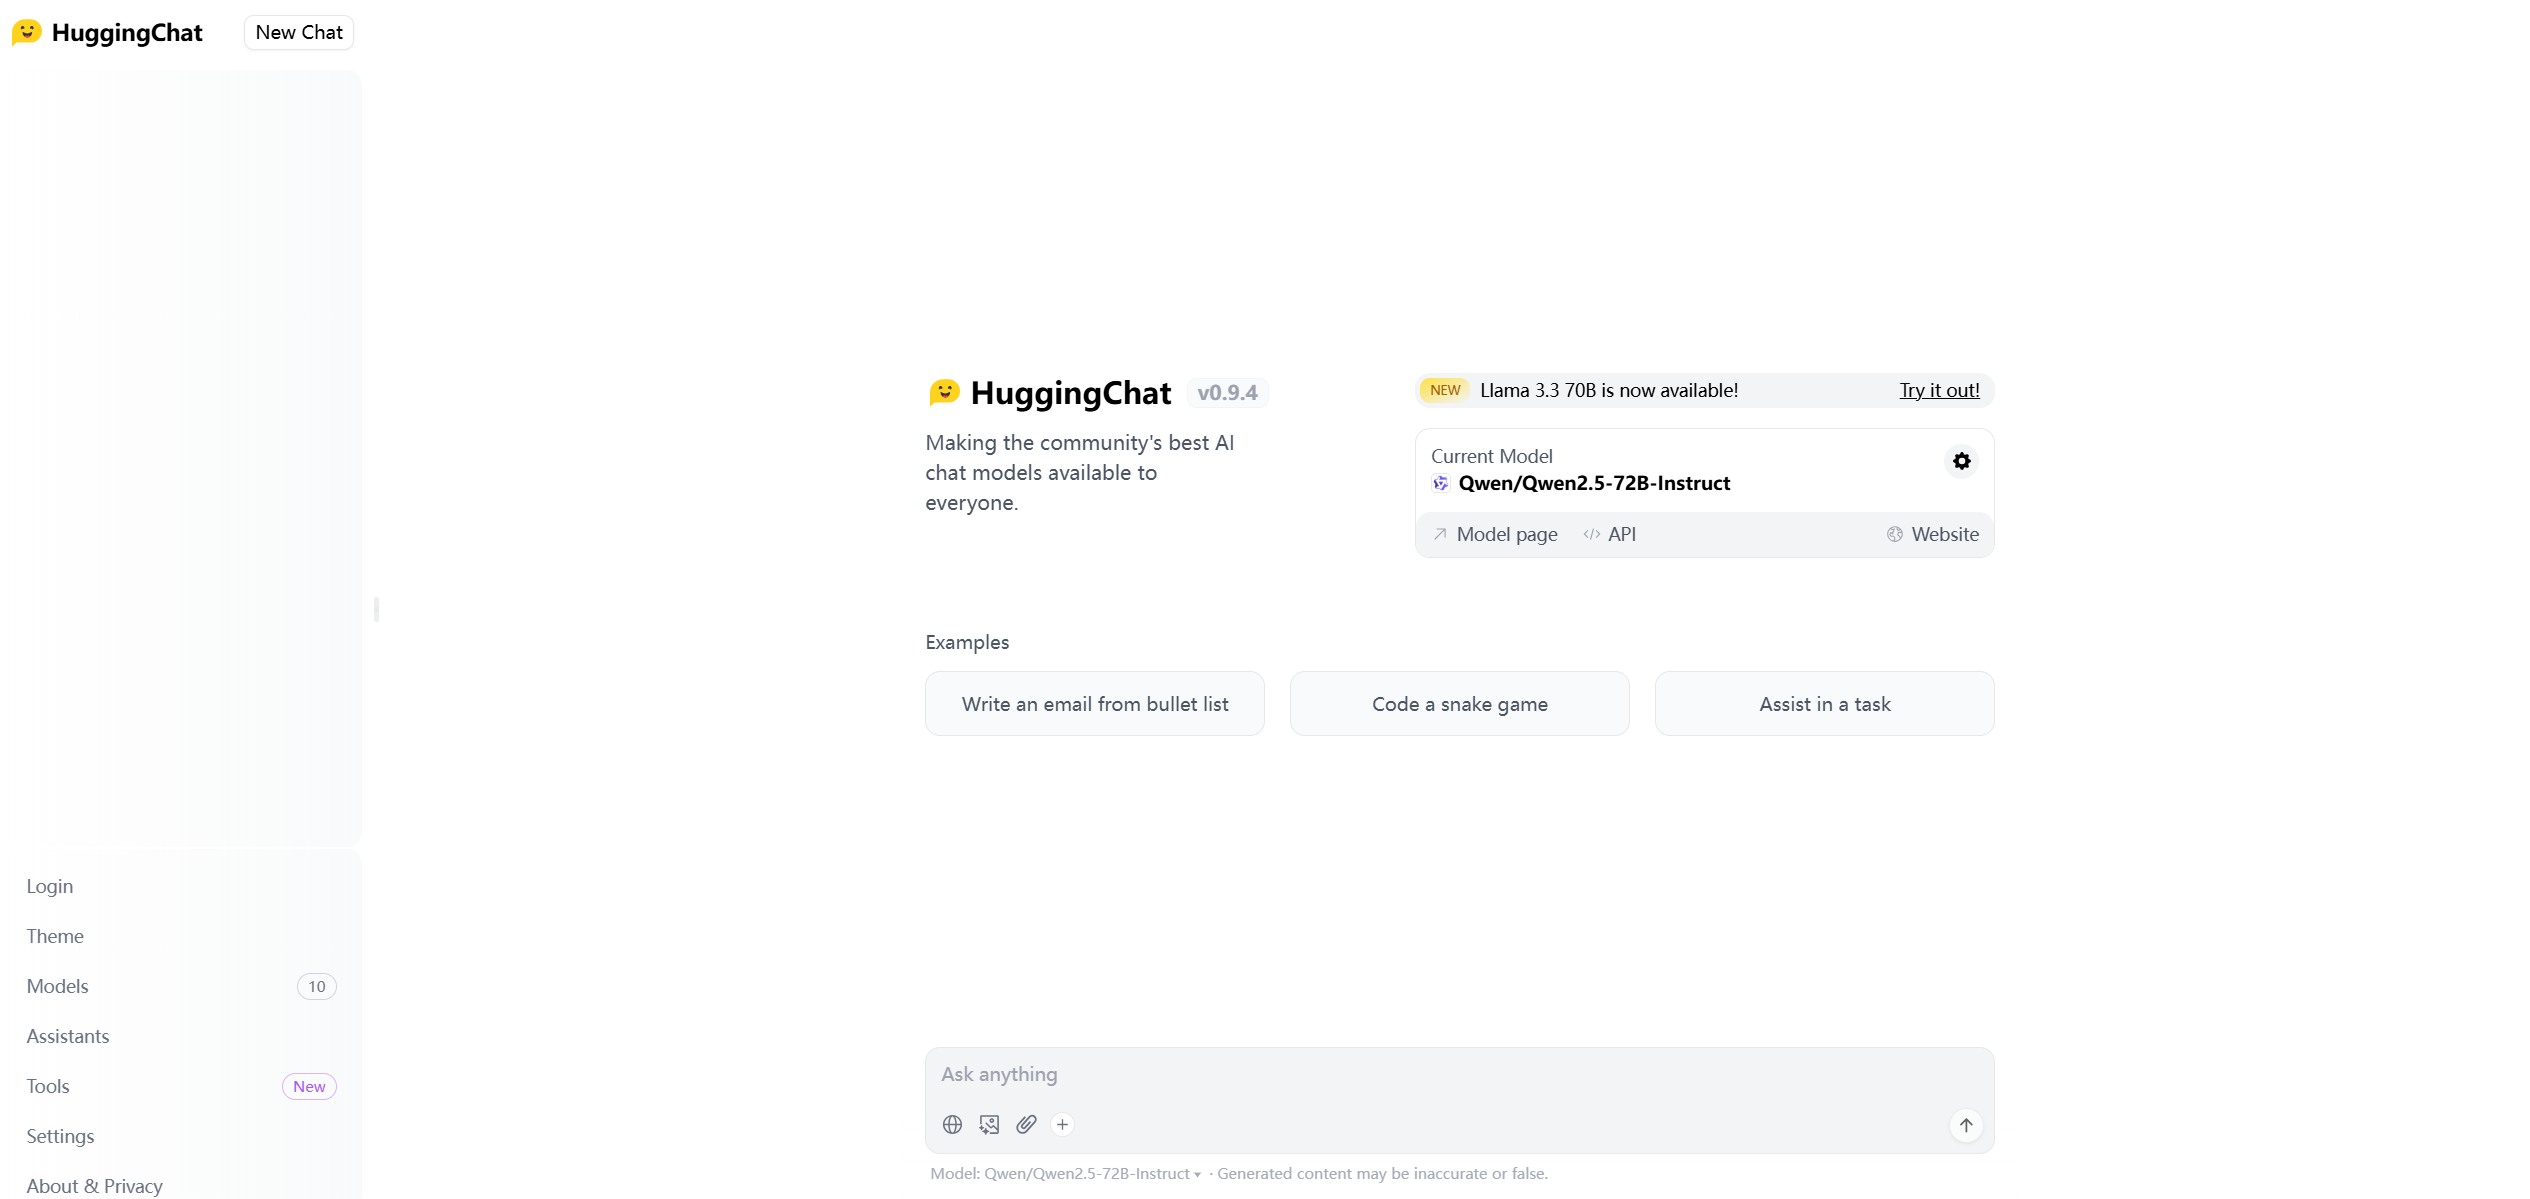
Task: Choose Code a snake game example
Action: 1459,704
